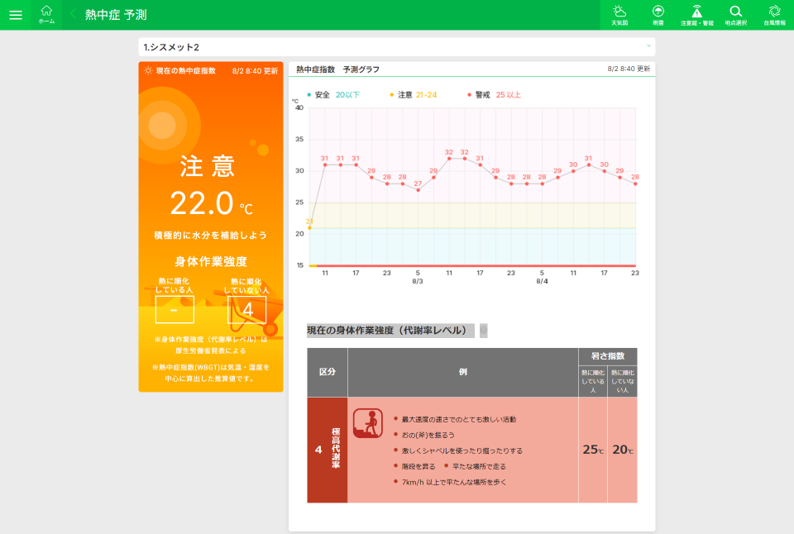Expand the 1.シスメット2 location dropdown
794x534 pixels.
tap(397, 47)
